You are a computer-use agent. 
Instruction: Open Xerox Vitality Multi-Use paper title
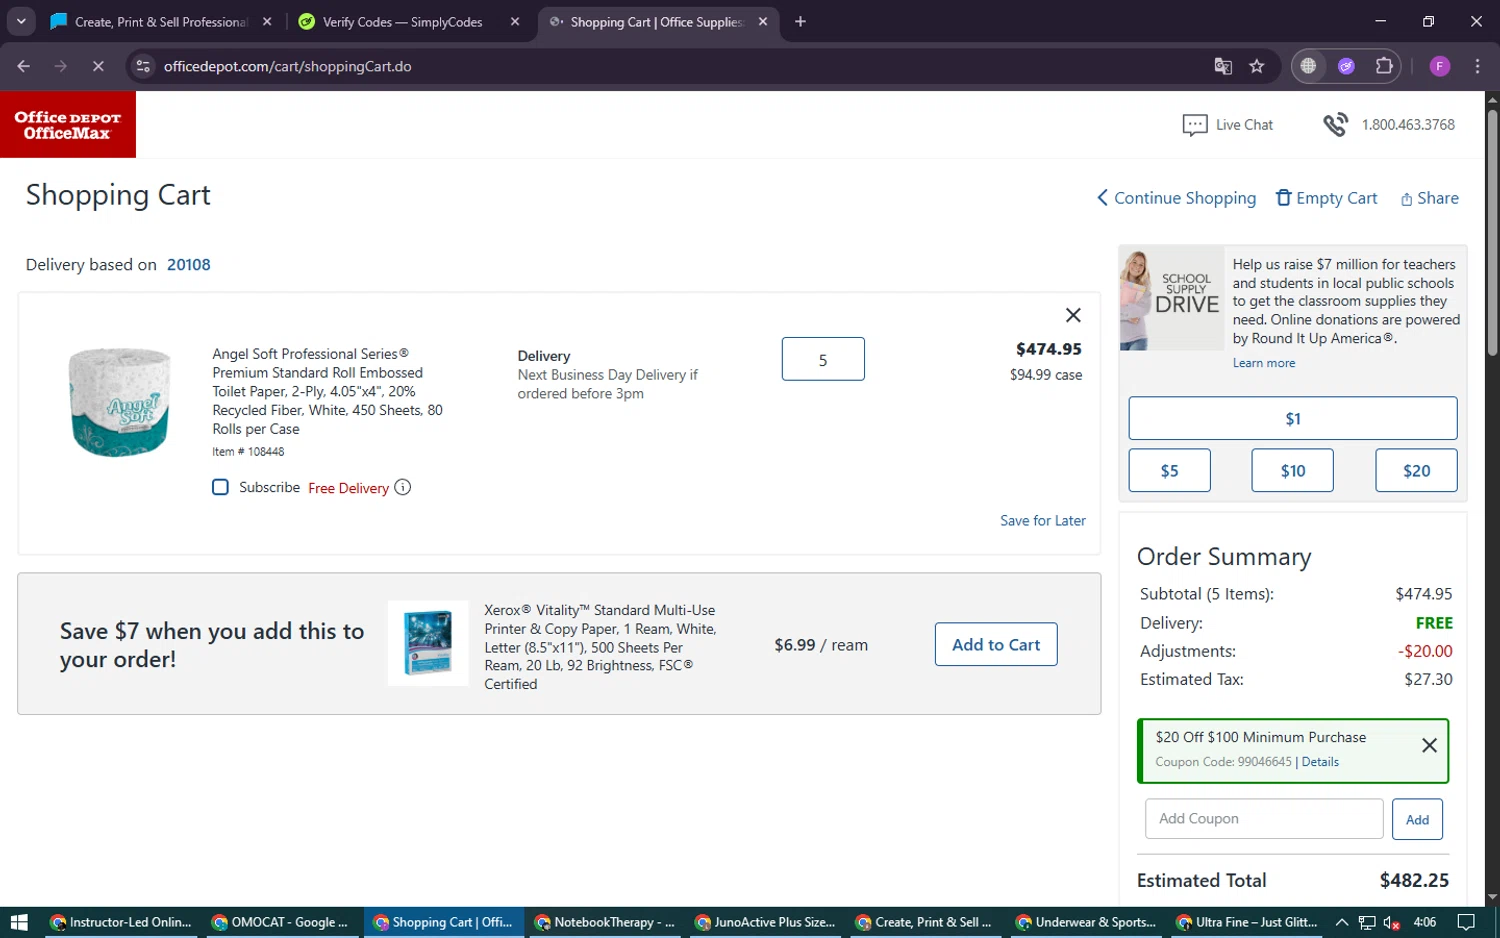click(x=600, y=647)
